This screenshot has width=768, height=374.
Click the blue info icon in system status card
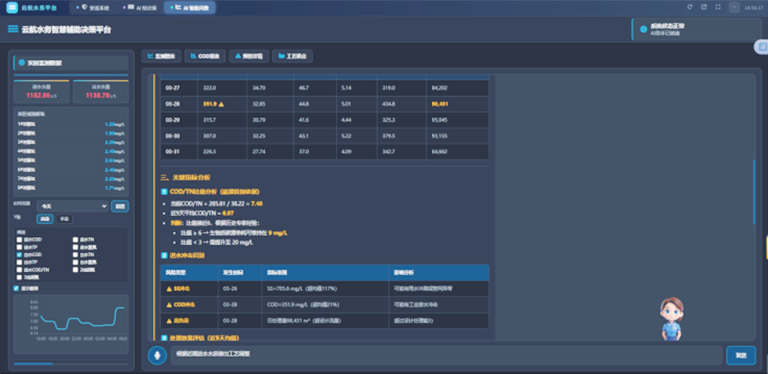(644, 29)
